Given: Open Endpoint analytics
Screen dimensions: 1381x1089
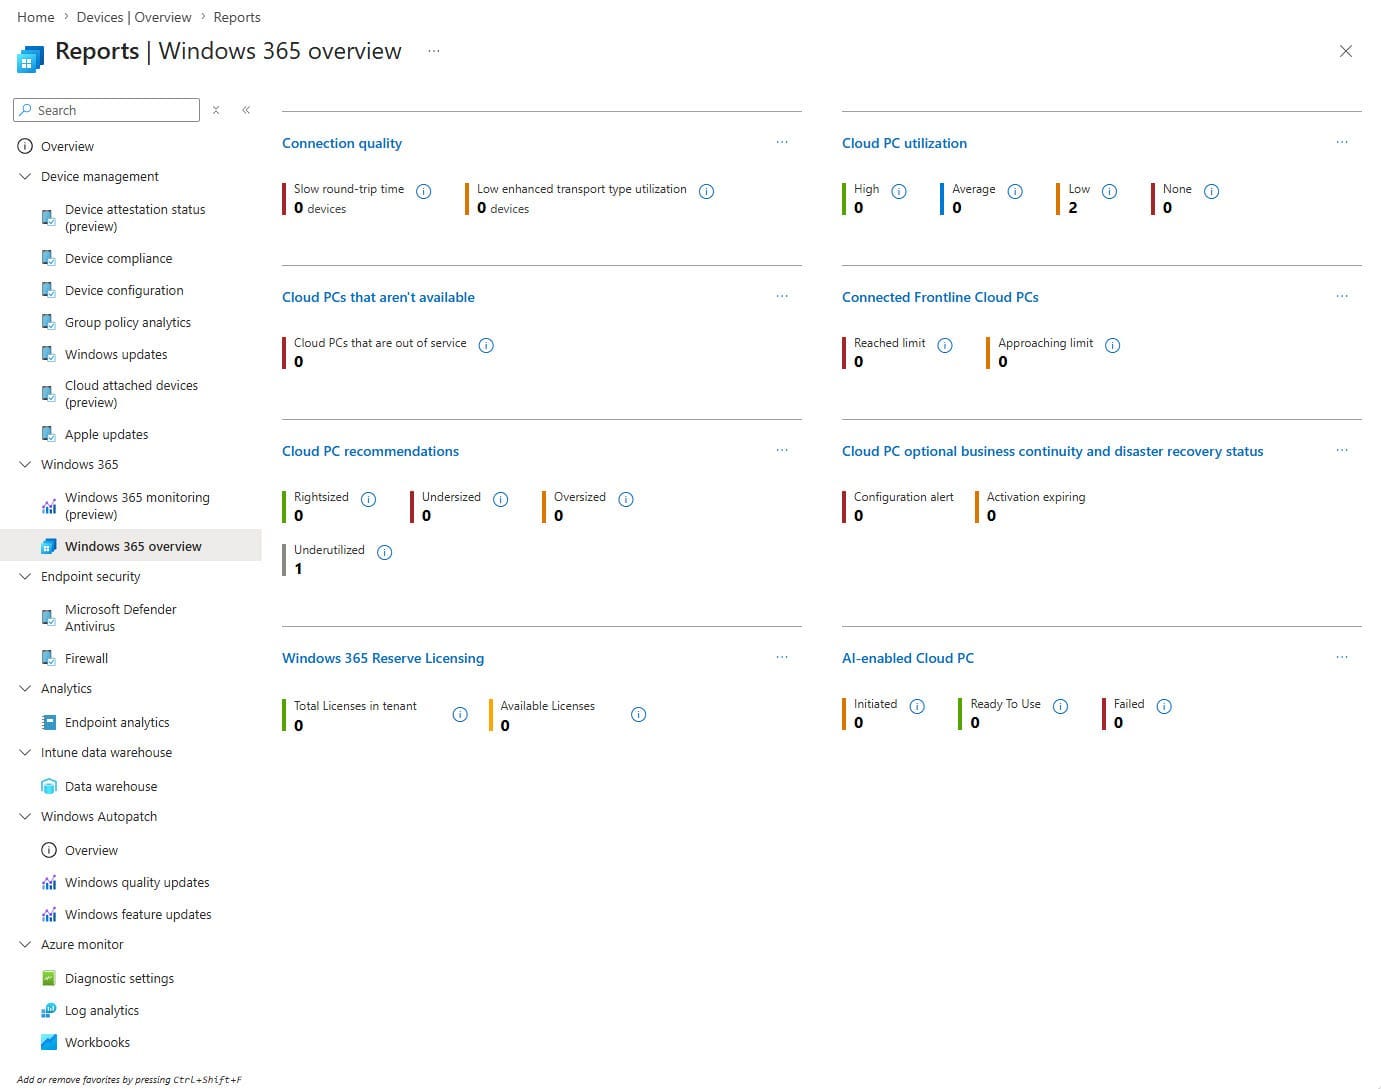Looking at the screenshot, I should coord(117,722).
